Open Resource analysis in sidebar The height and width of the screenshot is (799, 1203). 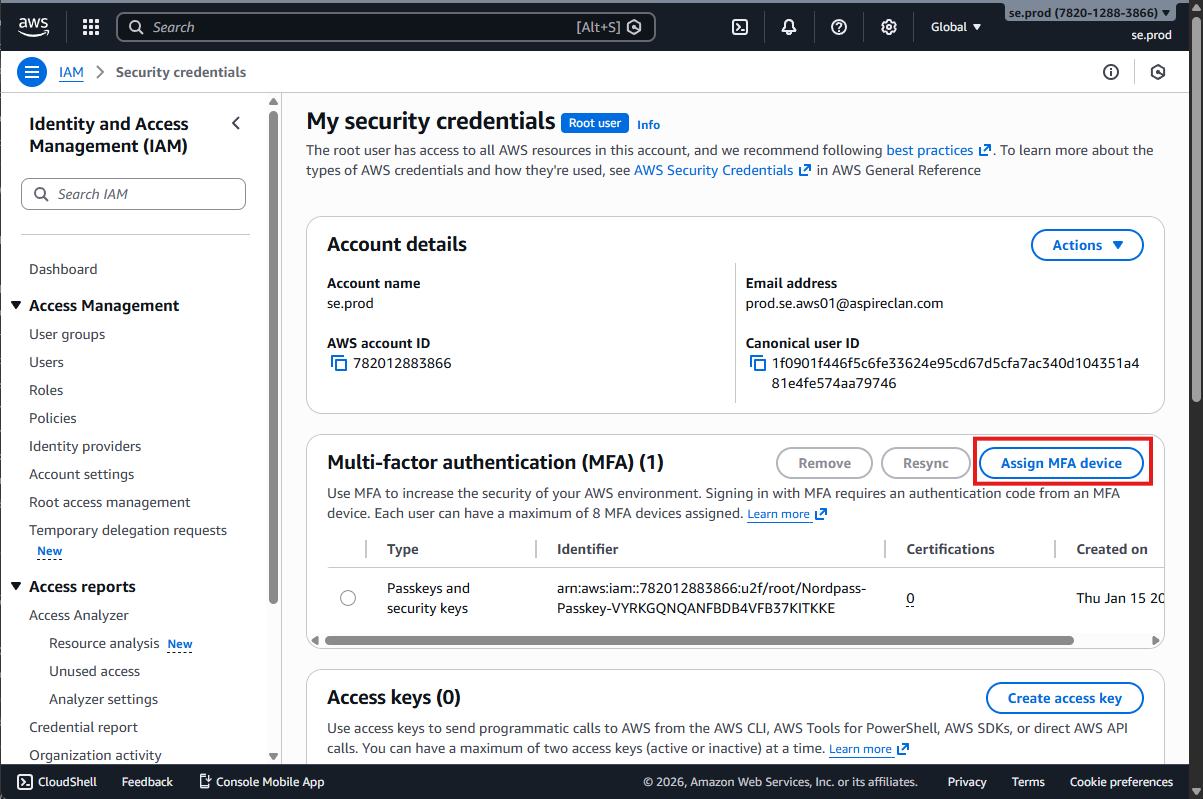coord(104,643)
